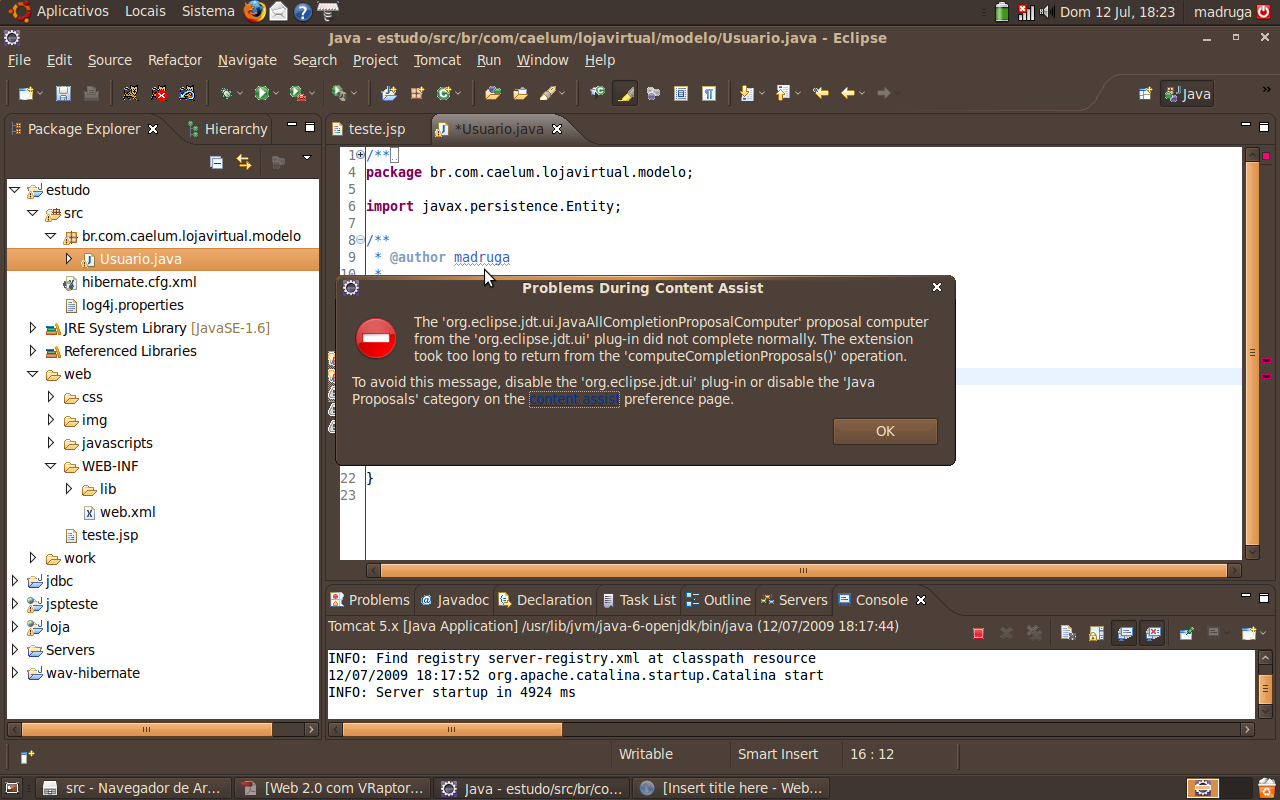Close the Usuario.java editor tab
1280x800 pixels.
tap(557, 129)
